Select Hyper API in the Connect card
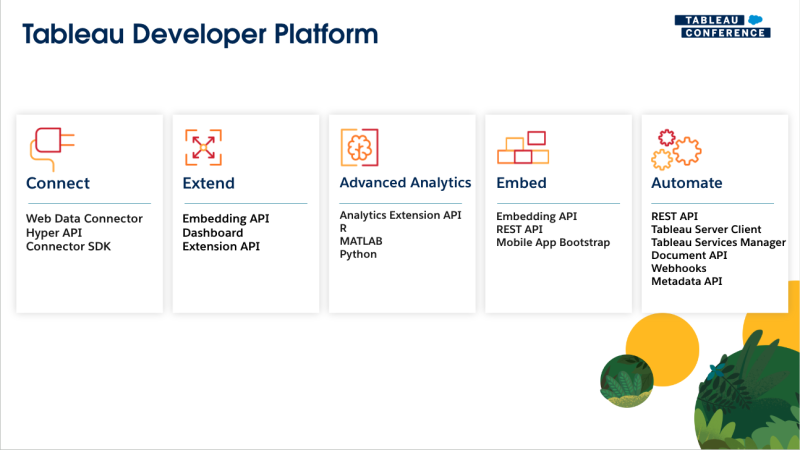Viewport: 800px width, 450px height. [x=54, y=233]
